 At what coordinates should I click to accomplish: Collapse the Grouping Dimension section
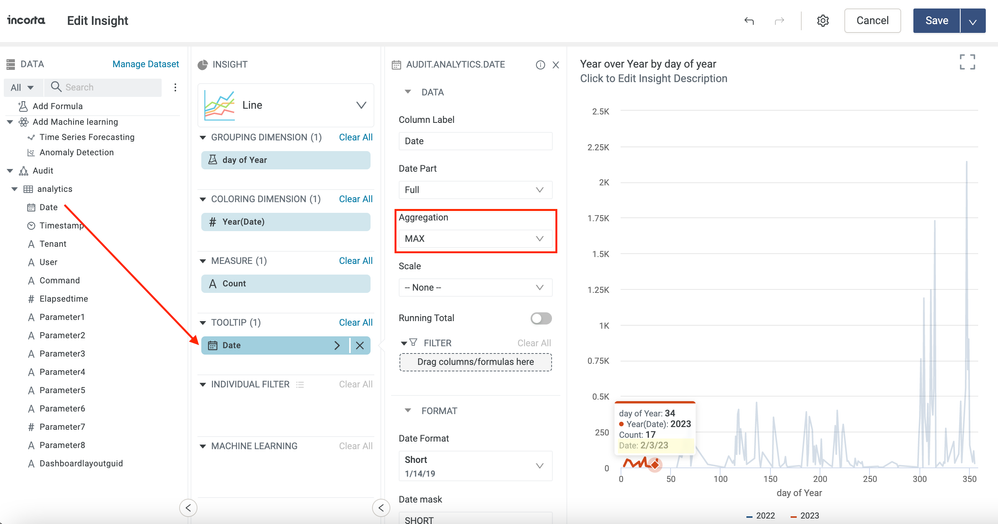[x=203, y=138]
